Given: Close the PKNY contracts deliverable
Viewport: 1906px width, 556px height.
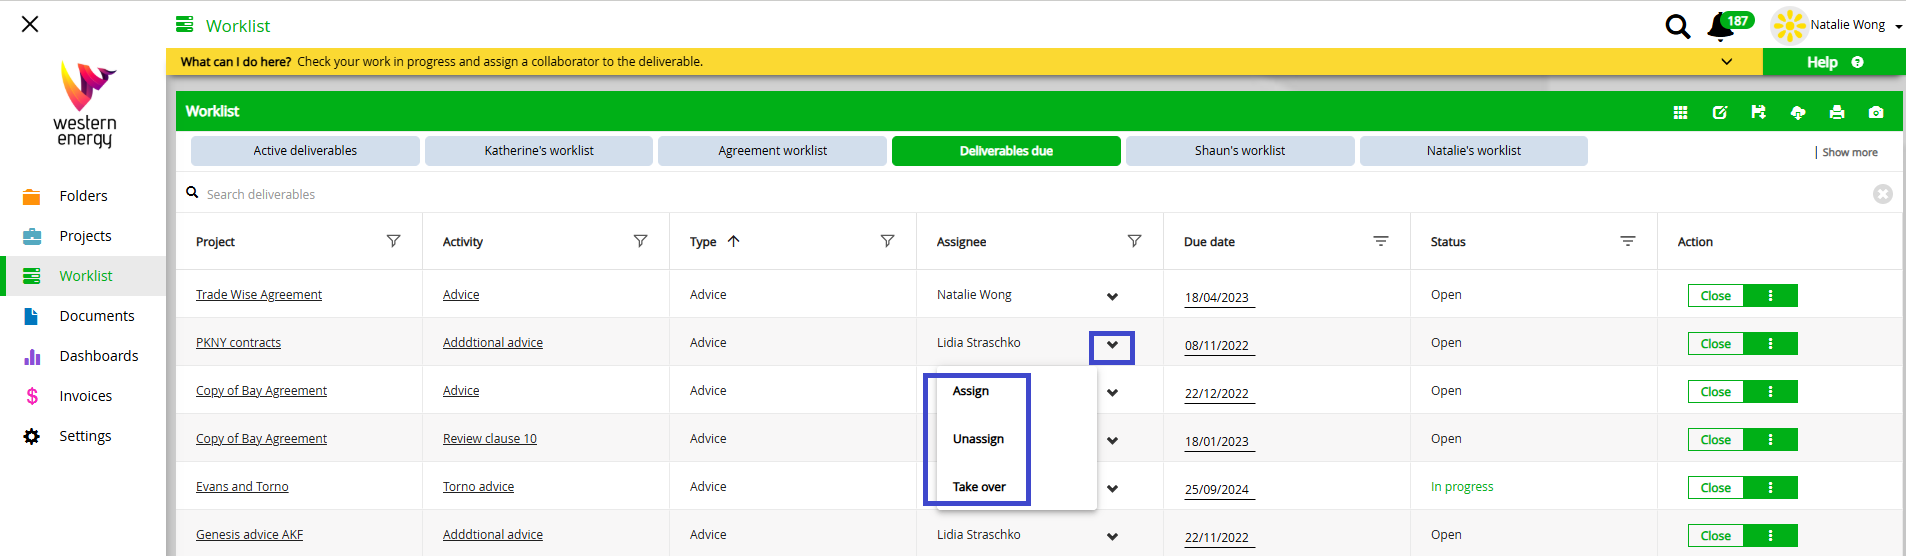Looking at the screenshot, I should (x=1716, y=343).
